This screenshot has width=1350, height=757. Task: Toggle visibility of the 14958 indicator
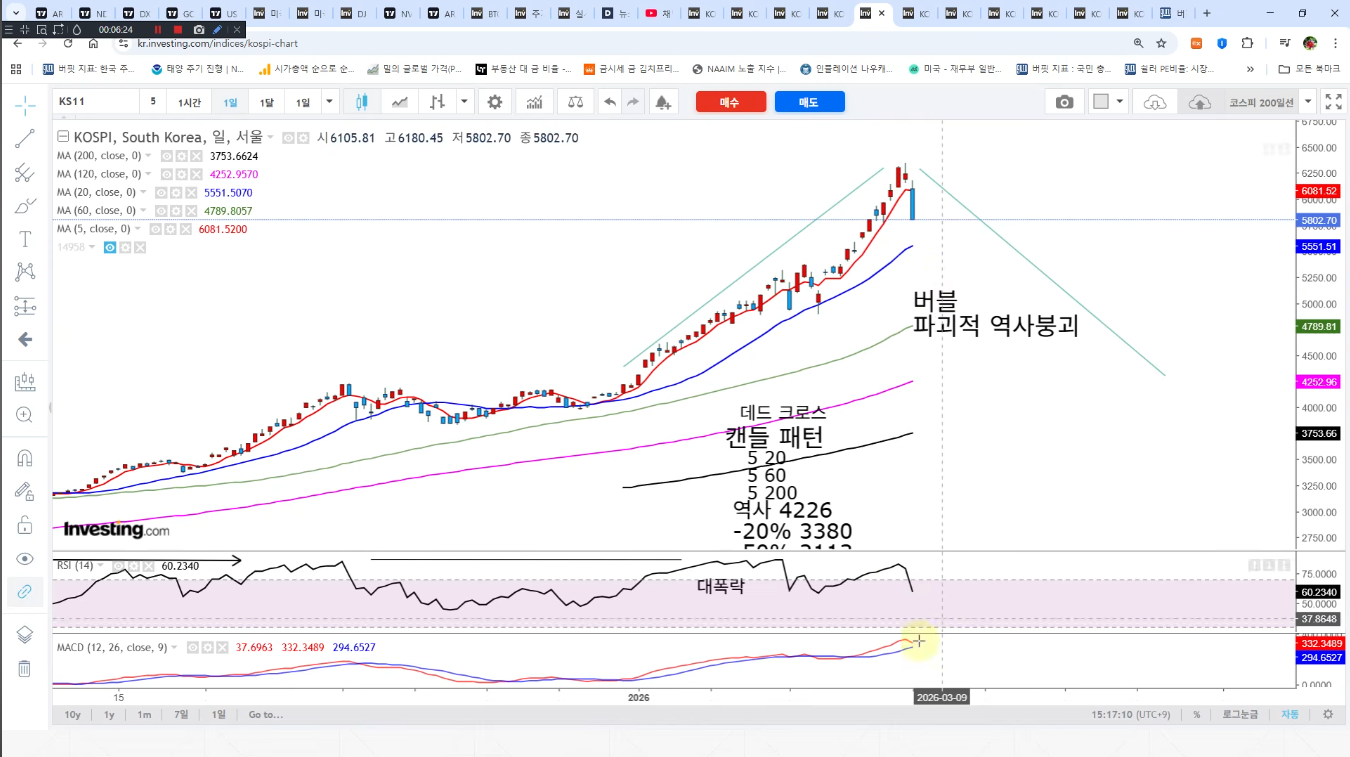110,247
